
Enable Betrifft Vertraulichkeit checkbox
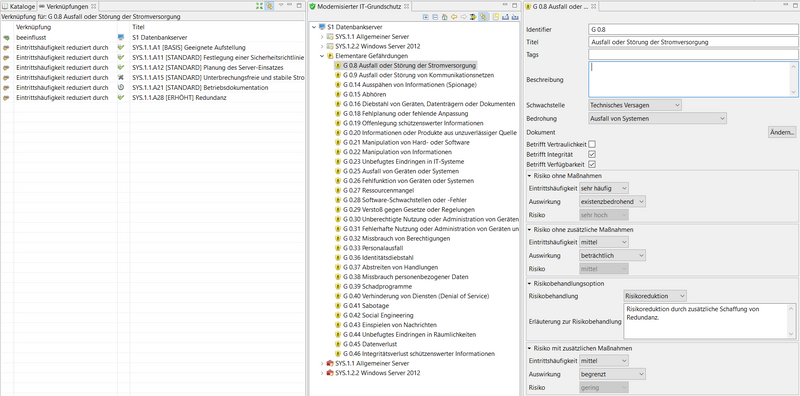(x=592, y=144)
